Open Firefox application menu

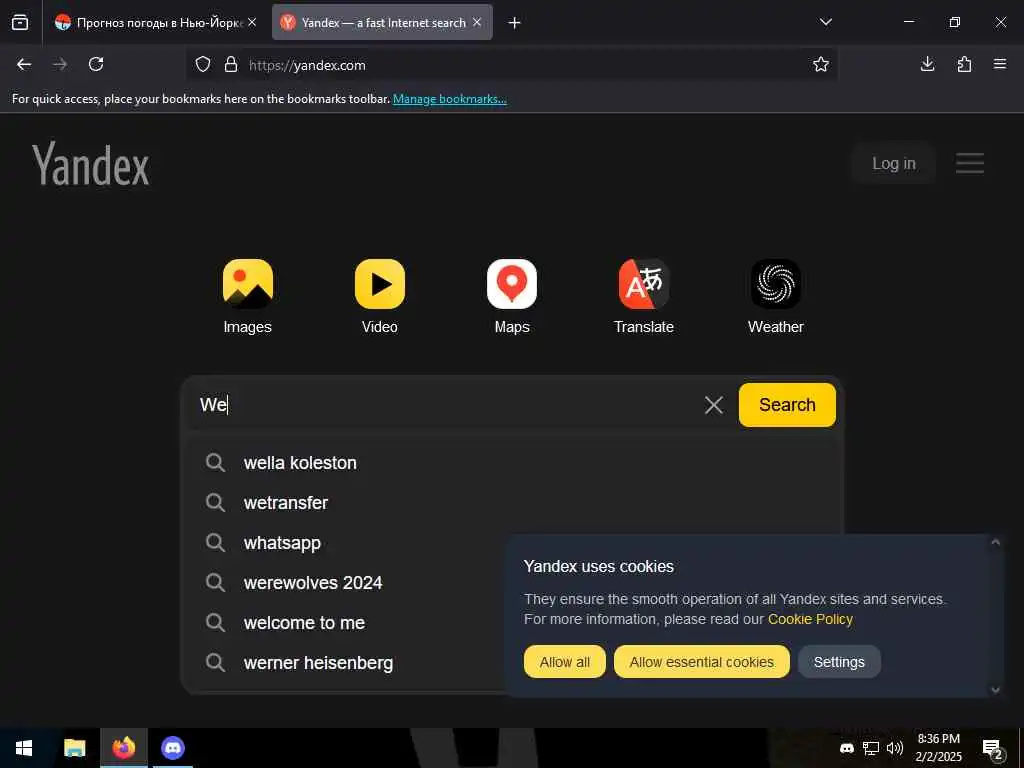(x=1000, y=64)
